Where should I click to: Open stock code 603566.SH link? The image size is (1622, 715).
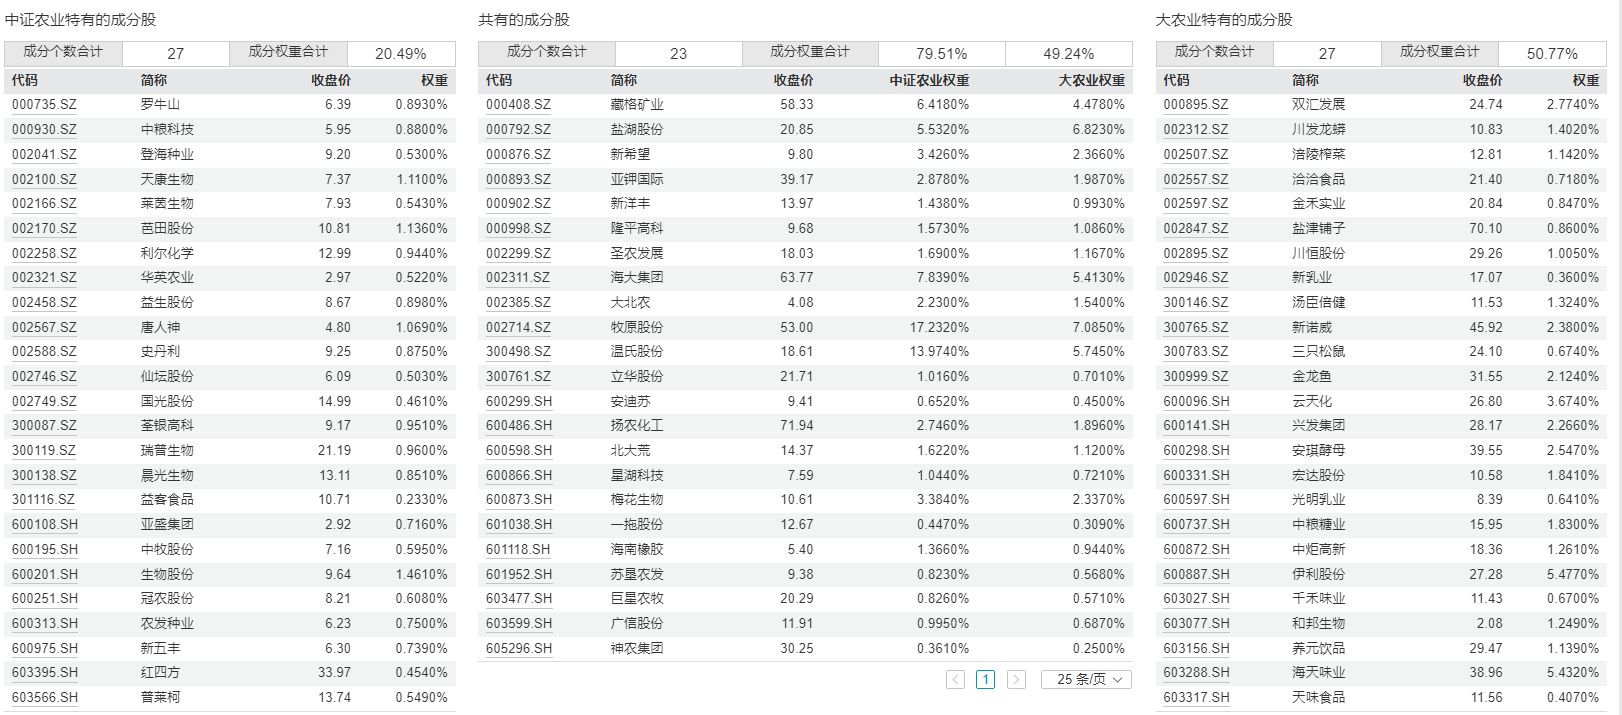pos(45,698)
